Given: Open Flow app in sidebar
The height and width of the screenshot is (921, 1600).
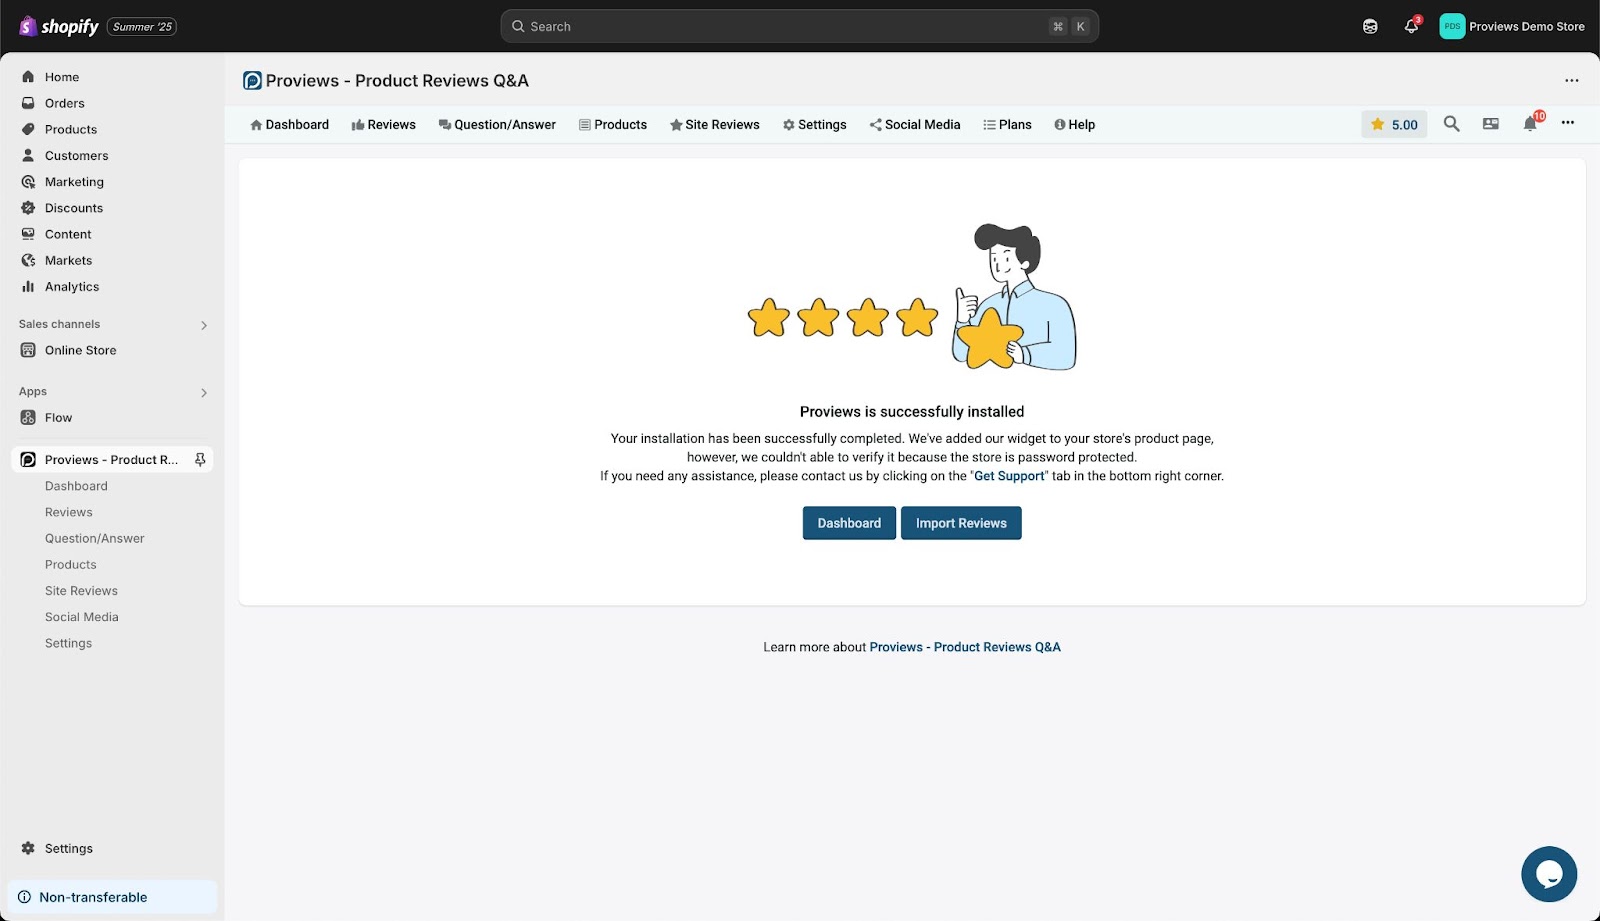Looking at the screenshot, I should pyautogui.click(x=58, y=418).
